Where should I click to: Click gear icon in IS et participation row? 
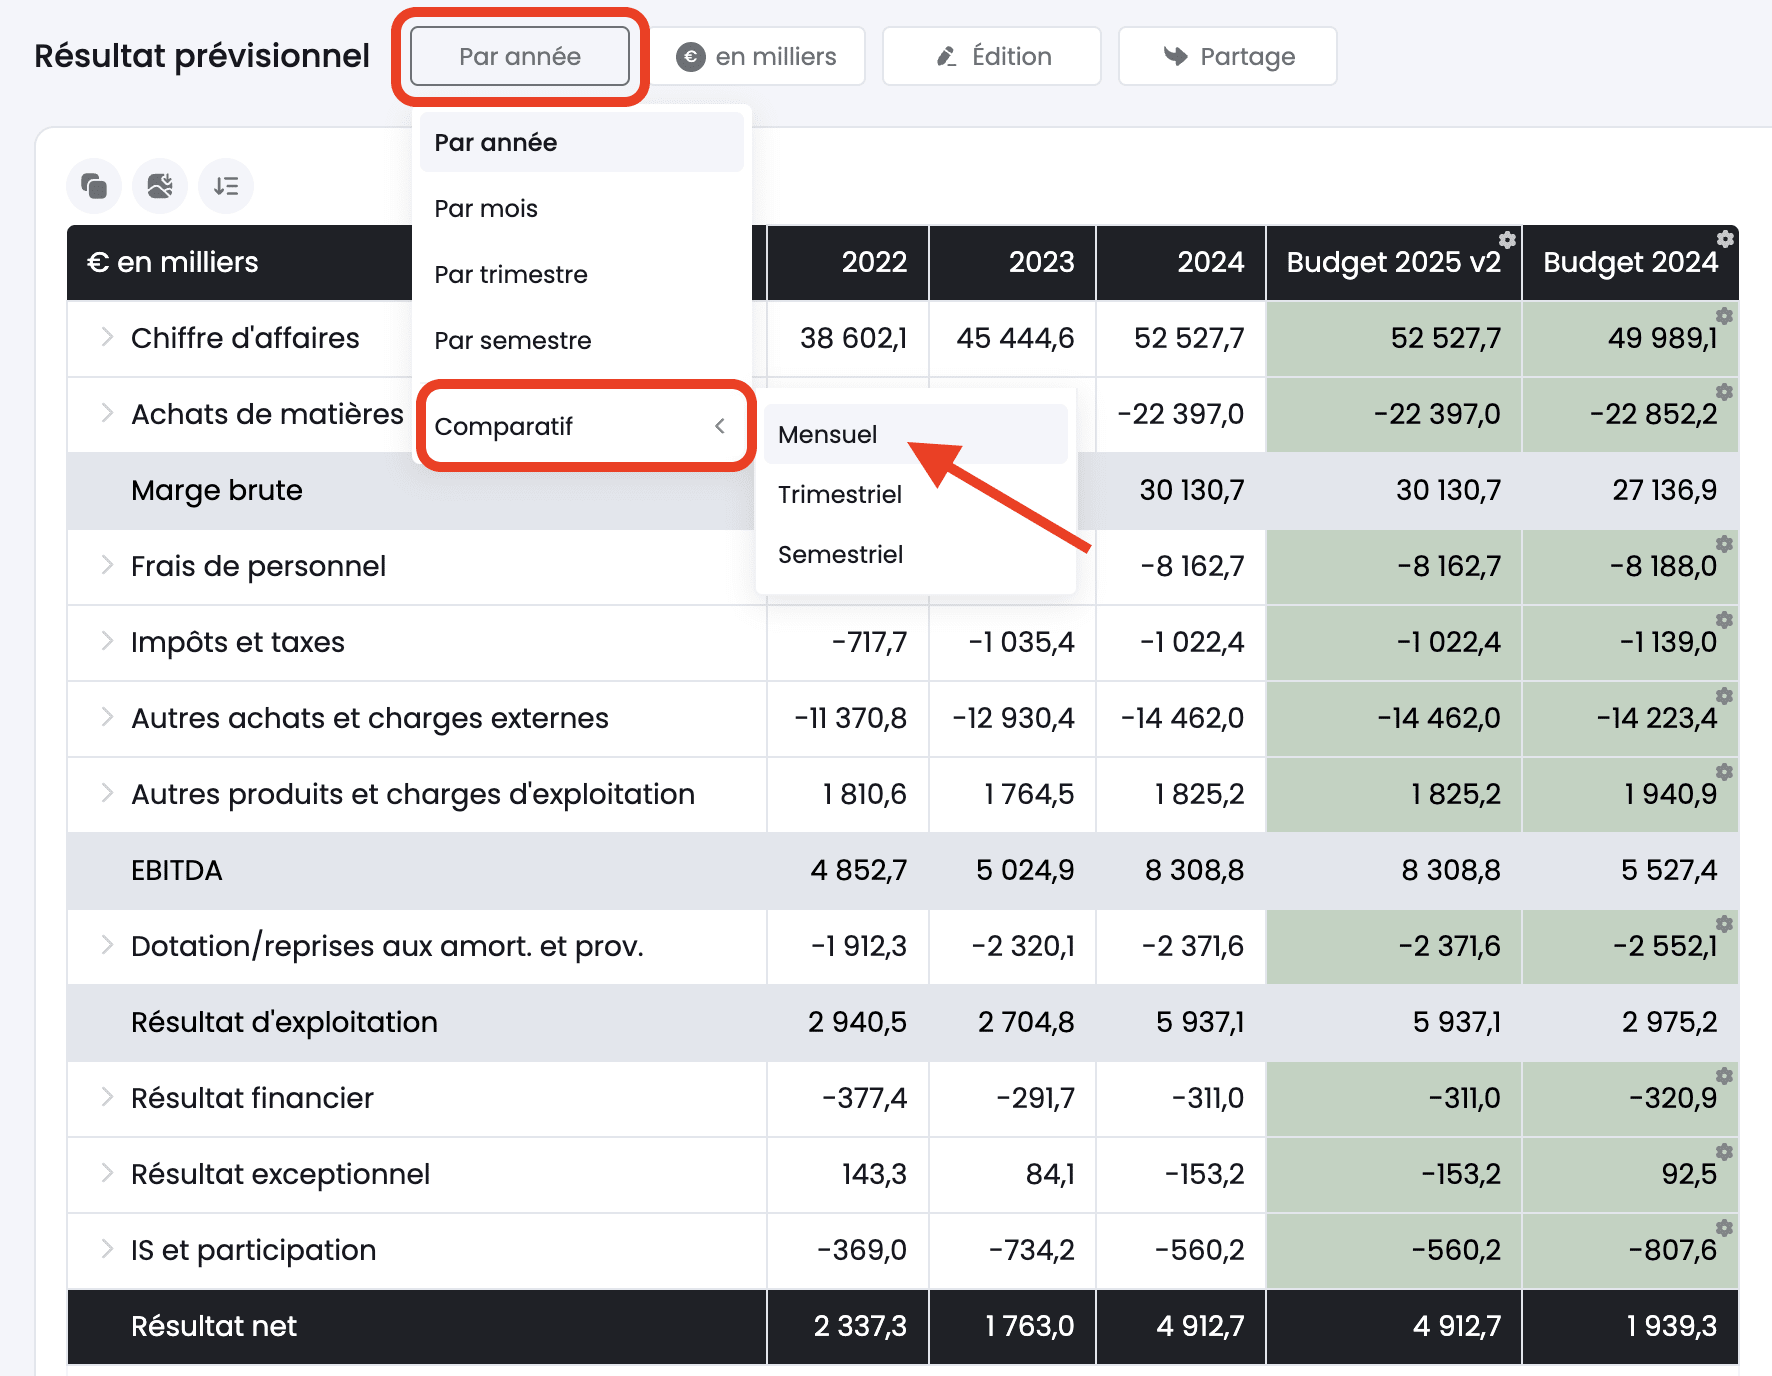[1724, 1228]
